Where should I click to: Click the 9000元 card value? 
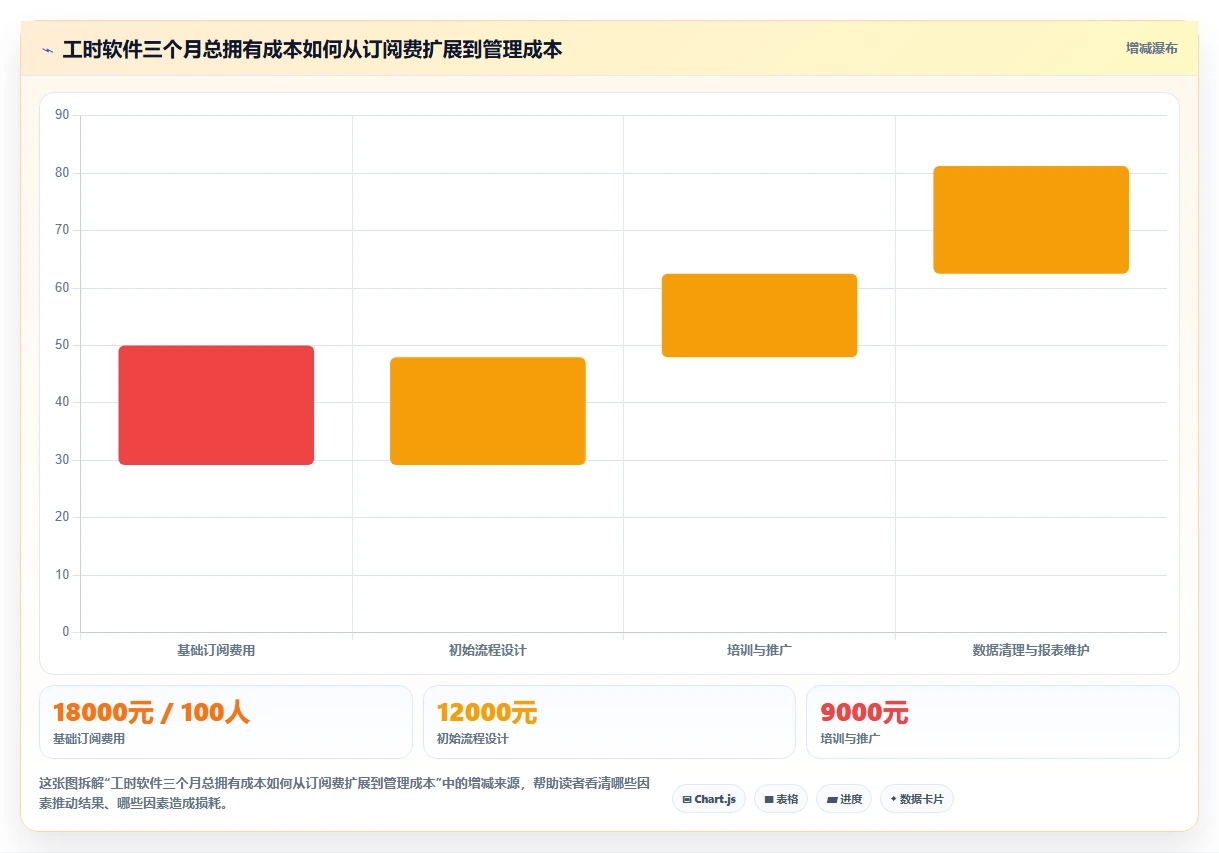click(x=864, y=712)
